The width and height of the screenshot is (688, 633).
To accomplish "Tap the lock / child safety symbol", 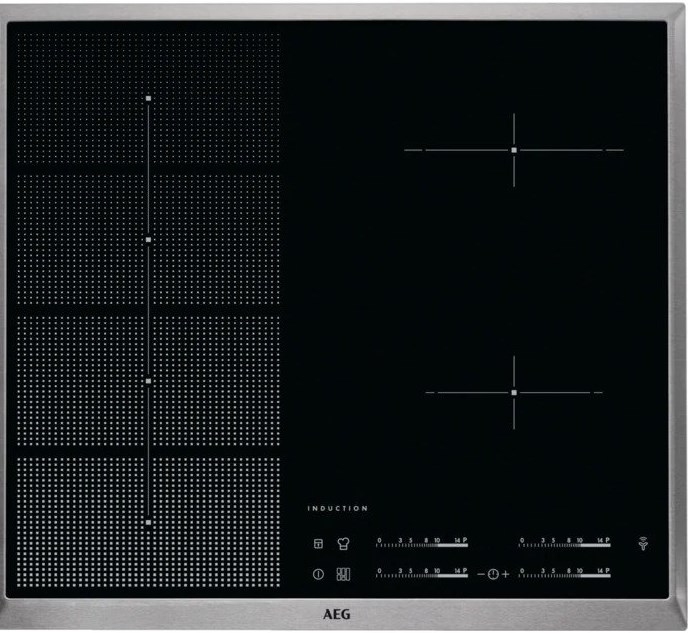I will pyautogui.click(x=318, y=544).
